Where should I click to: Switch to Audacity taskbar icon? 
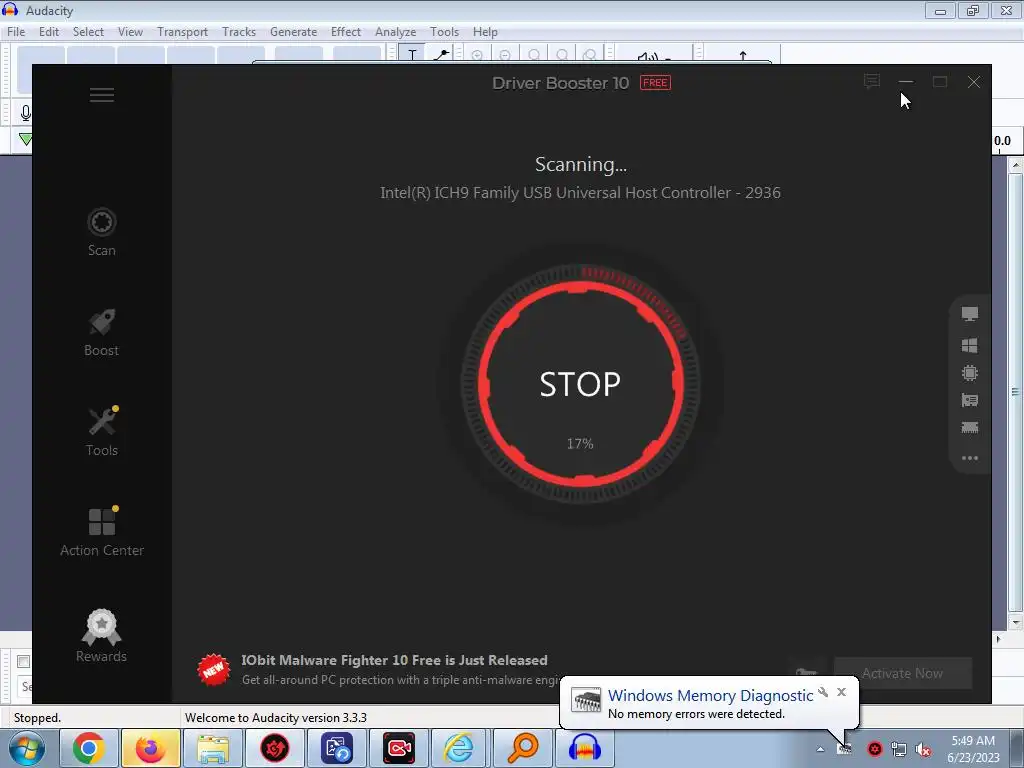[x=584, y=748]
